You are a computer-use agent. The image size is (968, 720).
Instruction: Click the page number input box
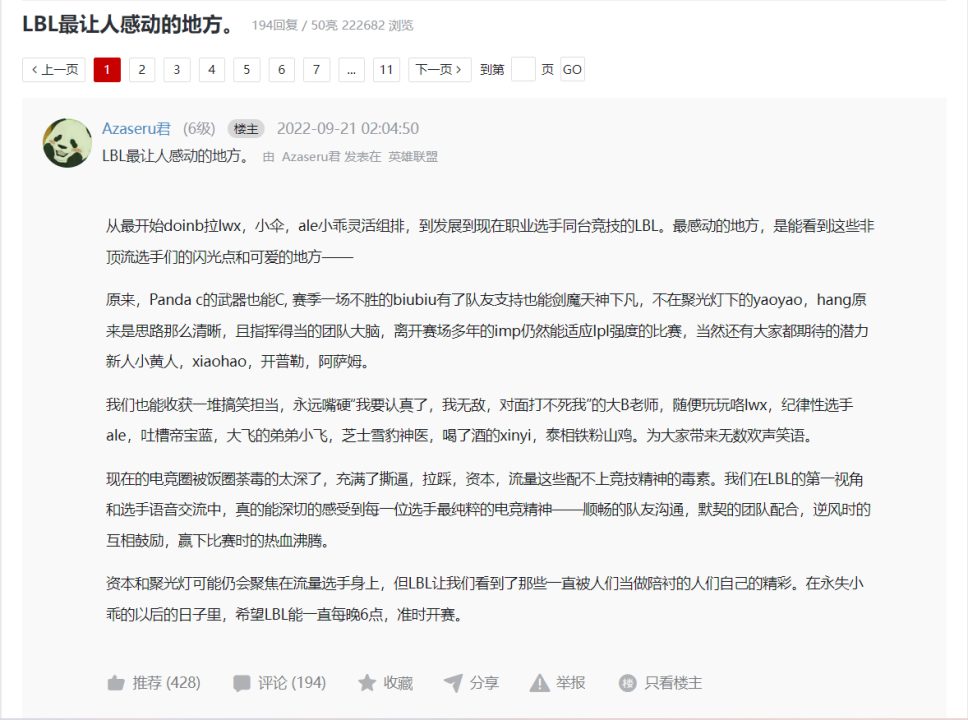pos(523,69)
